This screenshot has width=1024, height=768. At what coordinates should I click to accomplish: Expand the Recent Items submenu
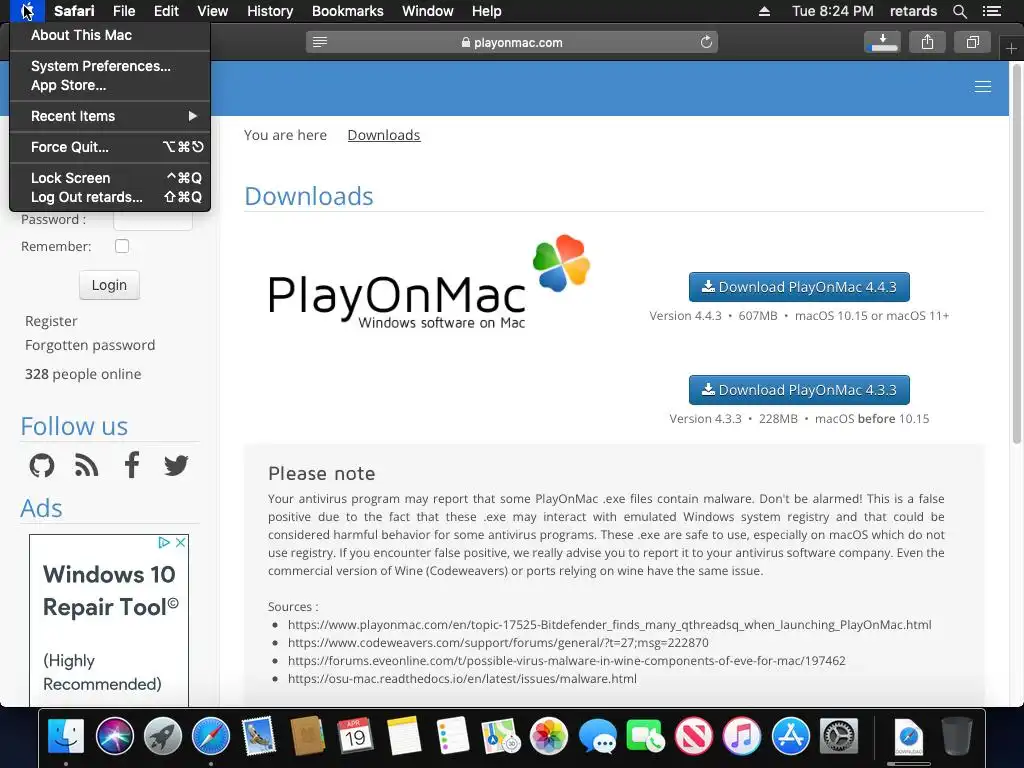pos(110,116)
